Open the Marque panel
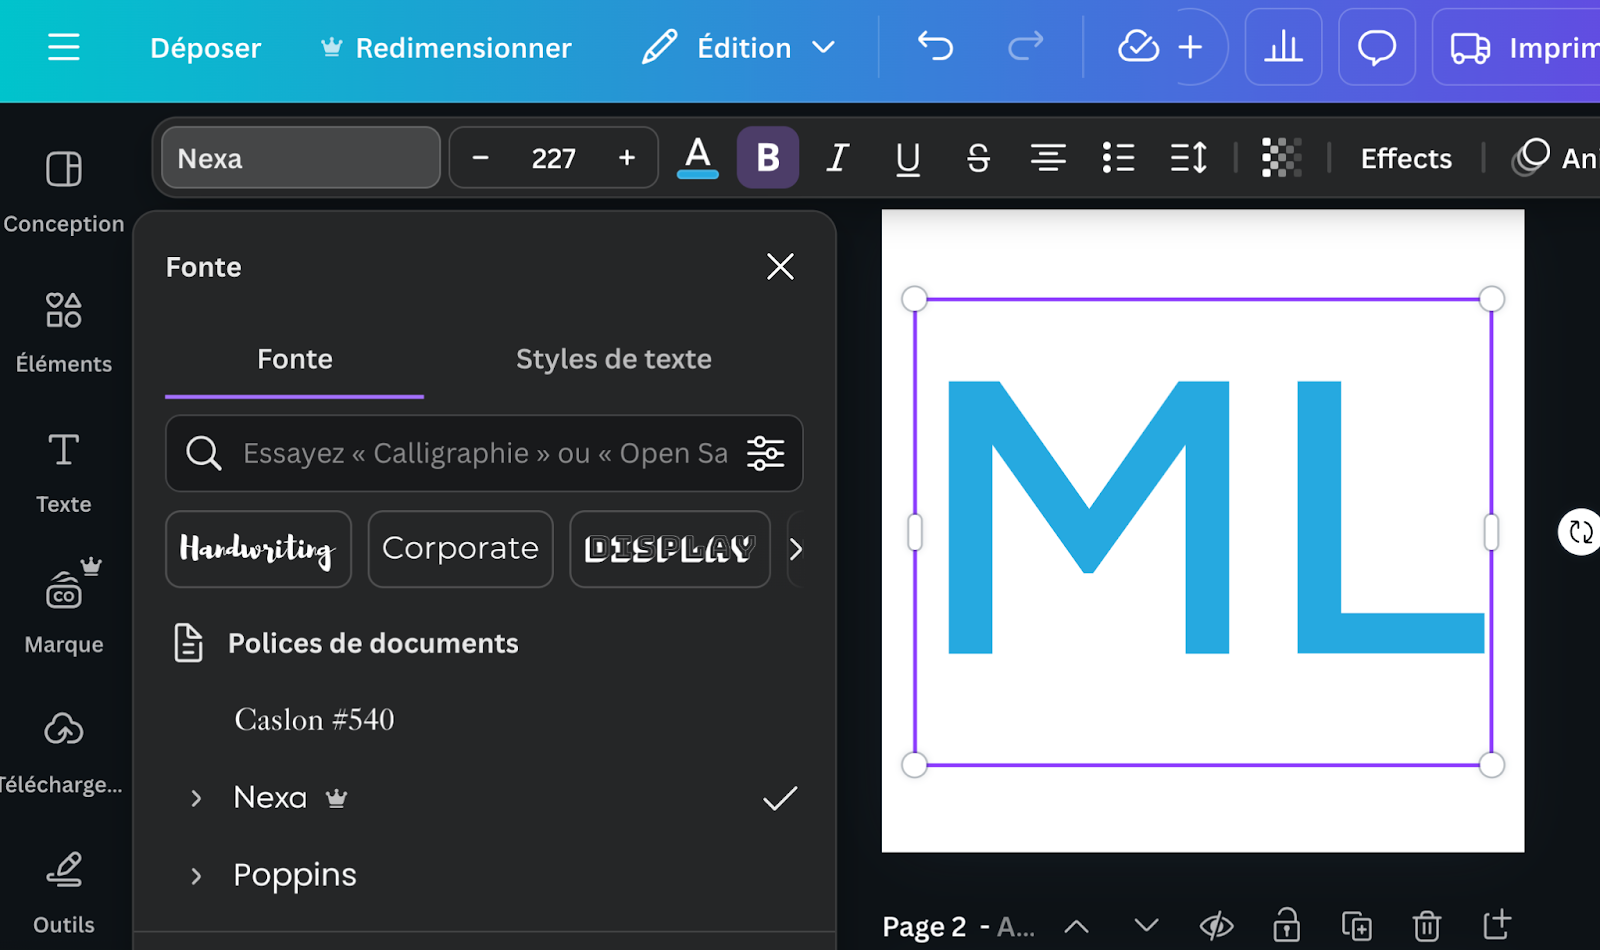This screenshot has width=1600, height=950. [63, 610]
